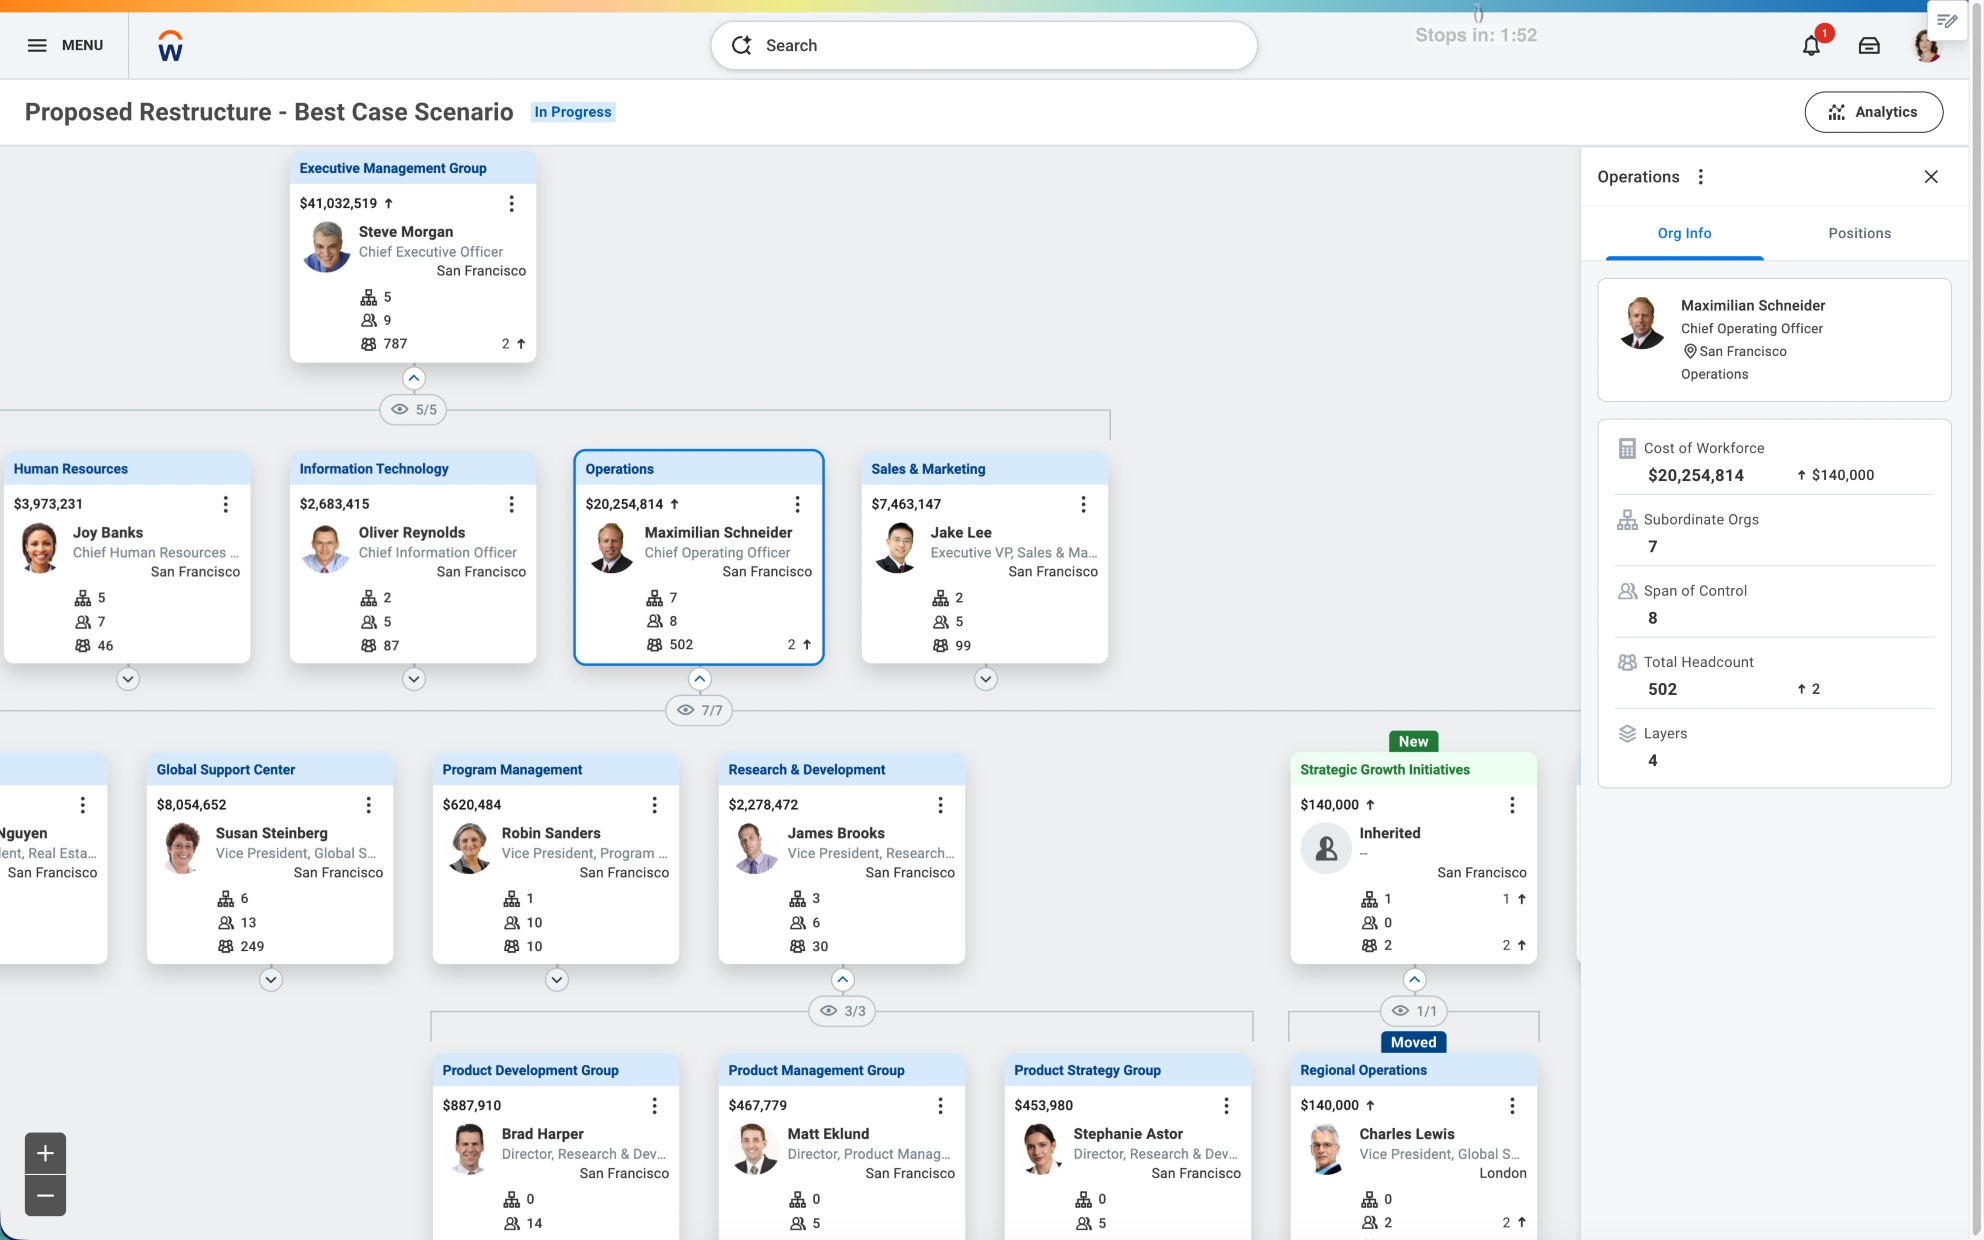Toggle the 3/3 visibility eye under Research & Development

pyautogui.click(x=842, y=1010)
